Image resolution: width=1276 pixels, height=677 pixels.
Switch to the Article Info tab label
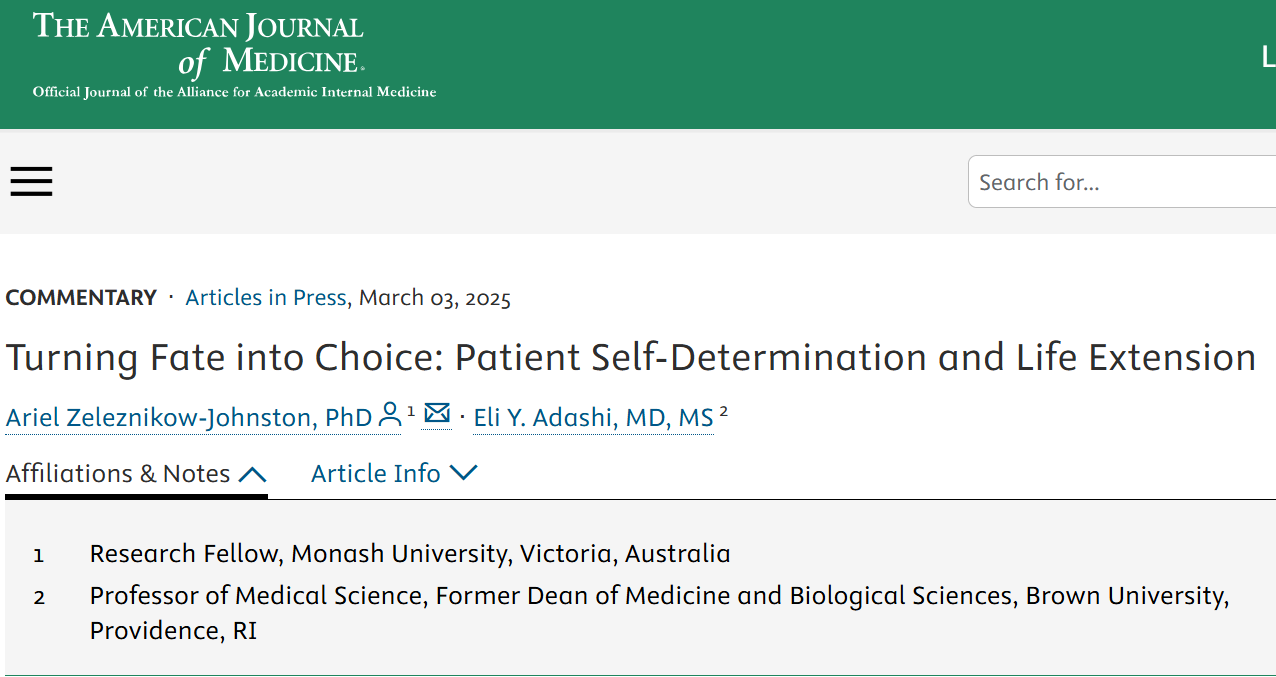point(376,473)
